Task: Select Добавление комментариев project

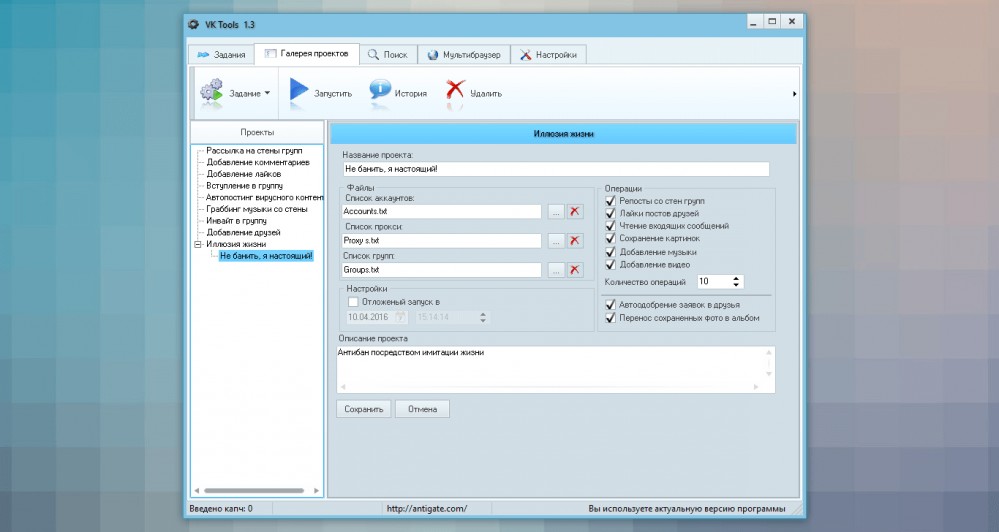Action: (x=258, y=162)
